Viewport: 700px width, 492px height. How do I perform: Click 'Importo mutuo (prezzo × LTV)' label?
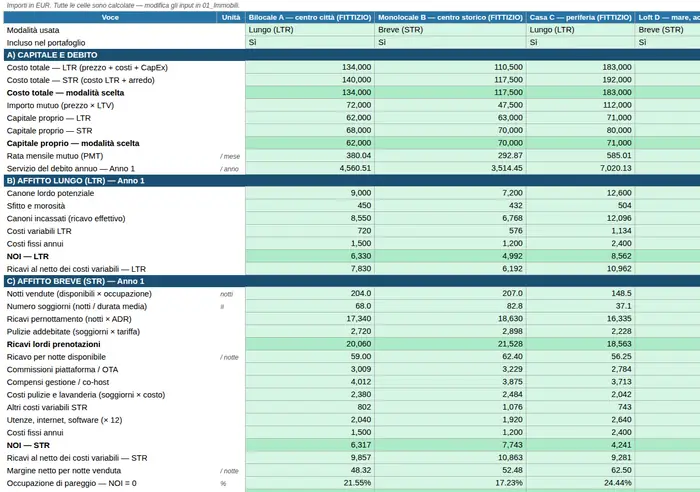click(60, 105)
